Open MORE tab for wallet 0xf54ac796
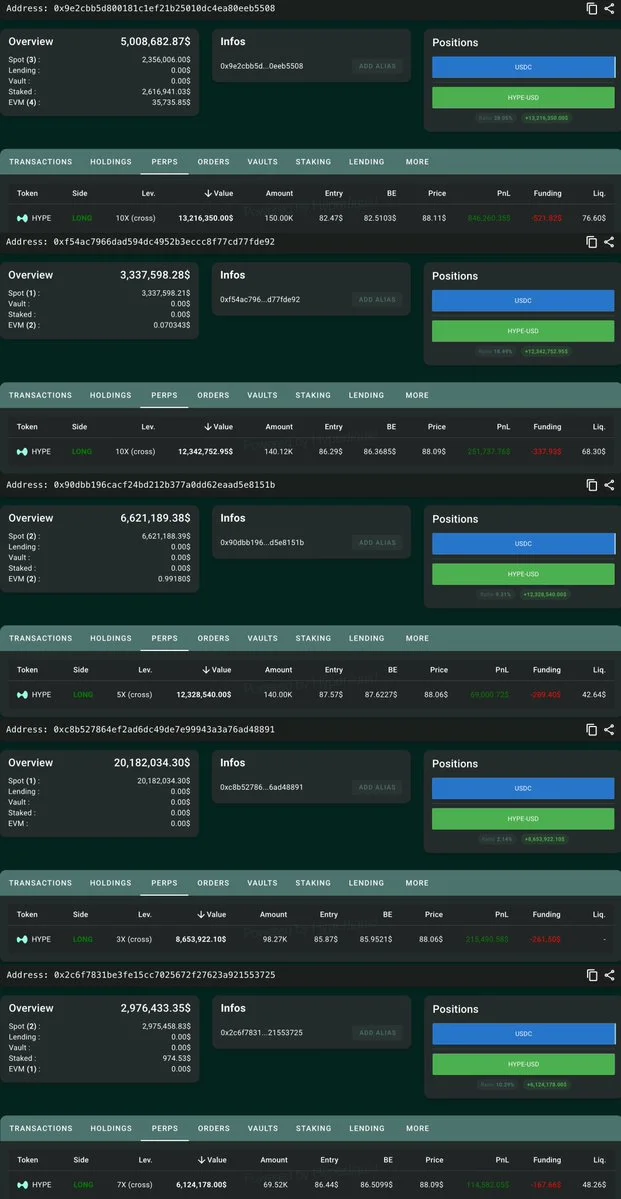 [417, 395]
